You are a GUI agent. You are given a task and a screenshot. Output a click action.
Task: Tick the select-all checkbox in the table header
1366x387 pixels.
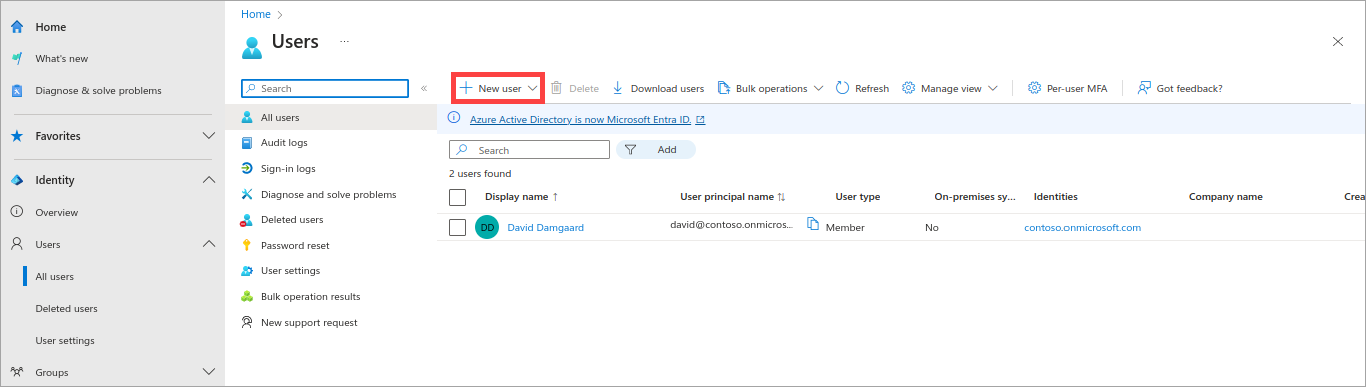(x=458, y=197)
